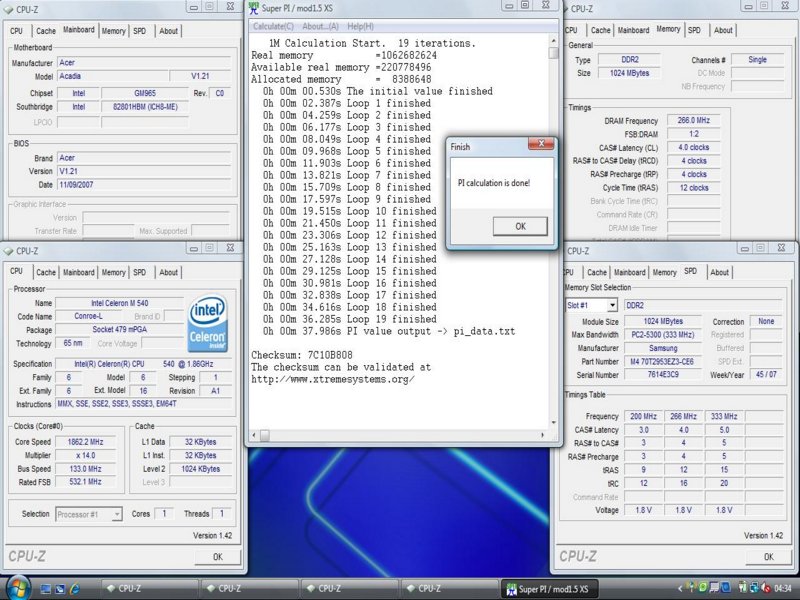This screenshot has width=800, height=600.
Task: Open About...(A) menu in Super PI
Action: 320,27
